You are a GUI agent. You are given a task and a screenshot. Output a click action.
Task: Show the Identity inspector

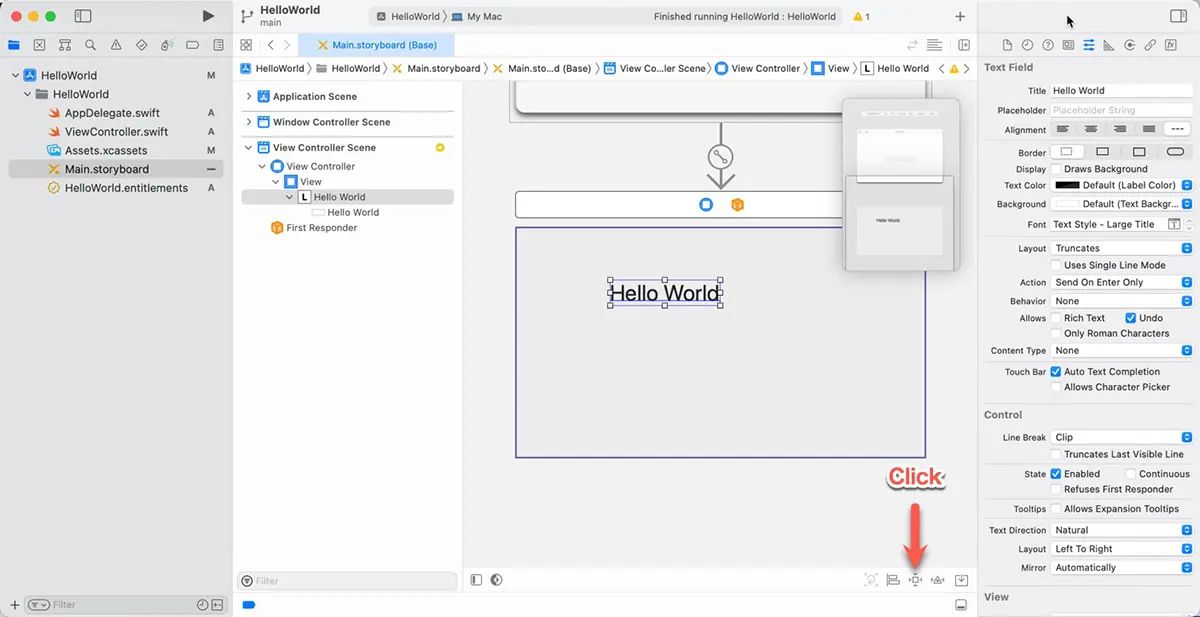click(x=1068, y=45)
